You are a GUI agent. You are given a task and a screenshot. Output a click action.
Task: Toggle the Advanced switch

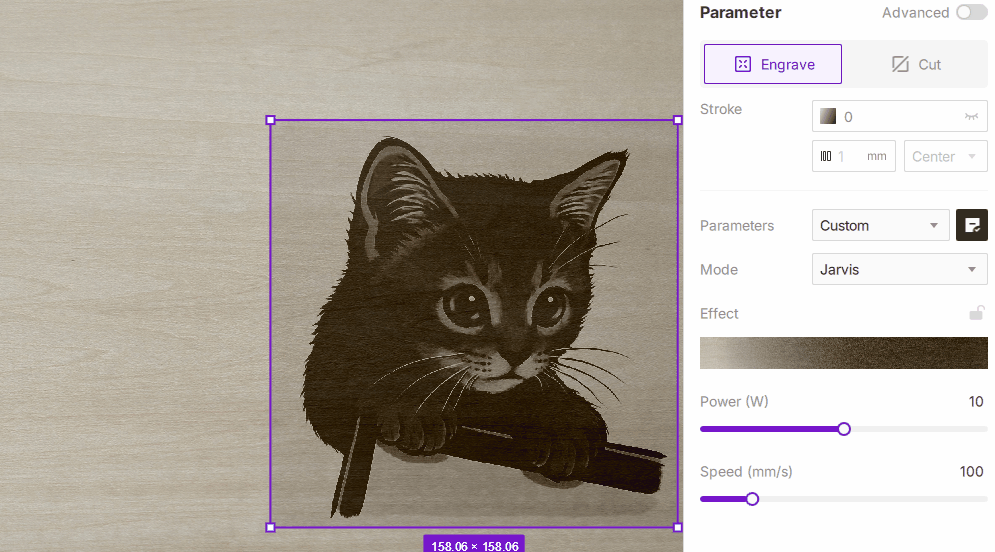point(970,13)
